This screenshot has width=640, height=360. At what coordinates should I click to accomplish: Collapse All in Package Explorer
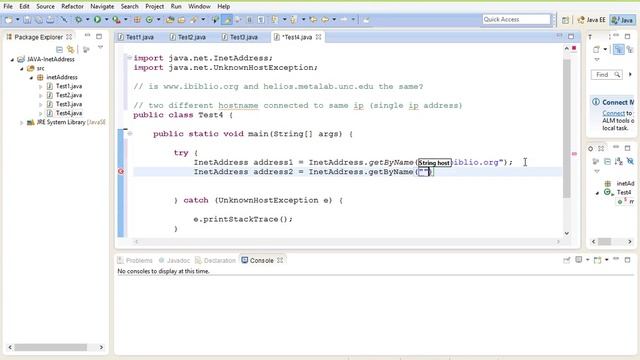tap(60, 49)
